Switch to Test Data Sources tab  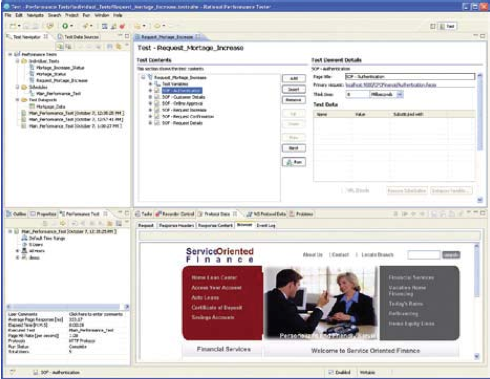coord(78,37)
